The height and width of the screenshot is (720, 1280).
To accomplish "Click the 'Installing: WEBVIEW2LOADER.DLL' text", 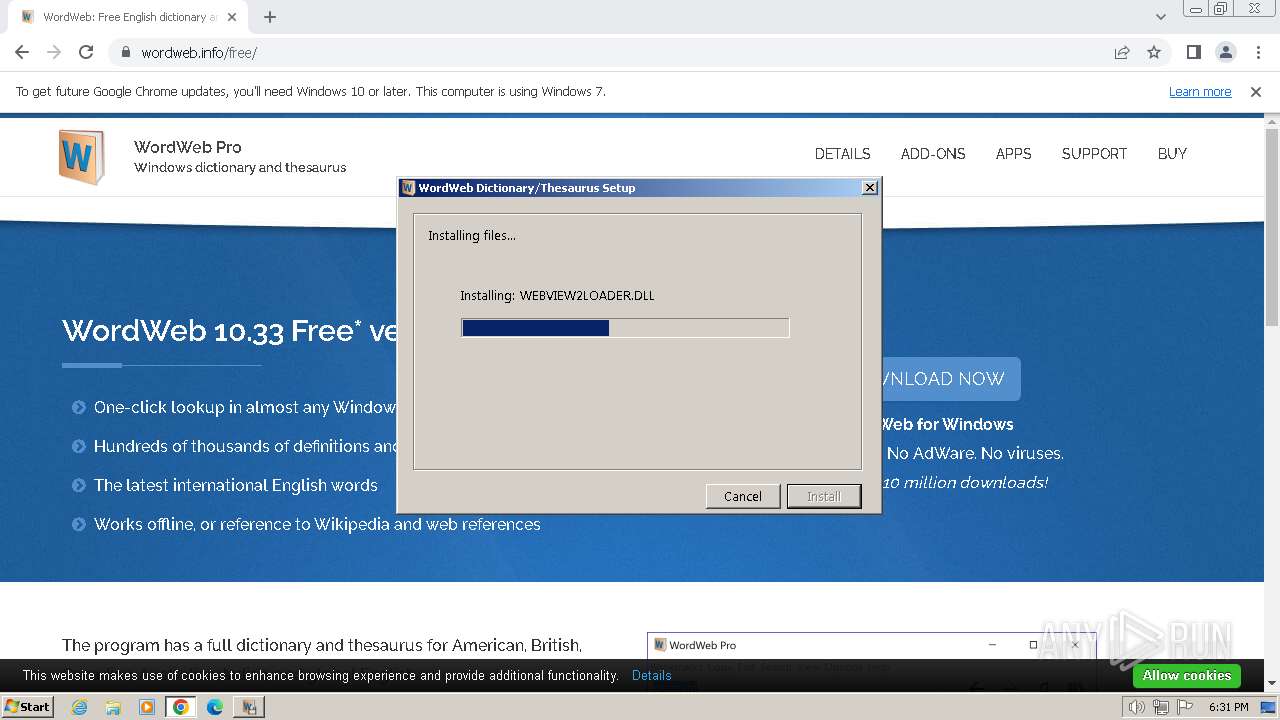I will [557, 296].
